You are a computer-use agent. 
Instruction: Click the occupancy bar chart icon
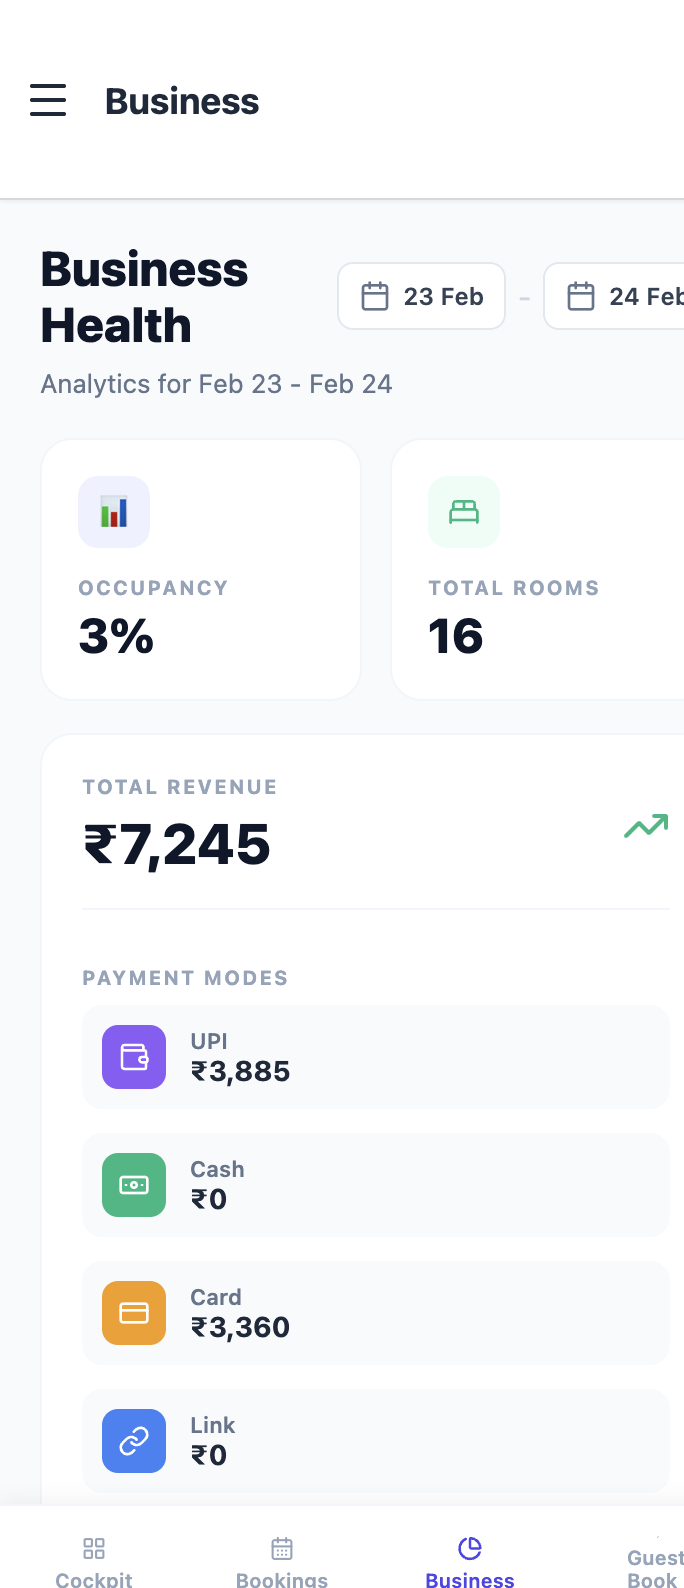114,512
